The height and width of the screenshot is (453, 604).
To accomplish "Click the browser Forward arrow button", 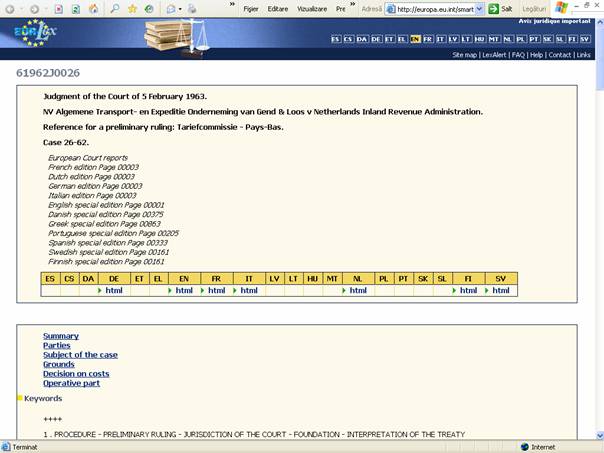I will coord(34,9).
